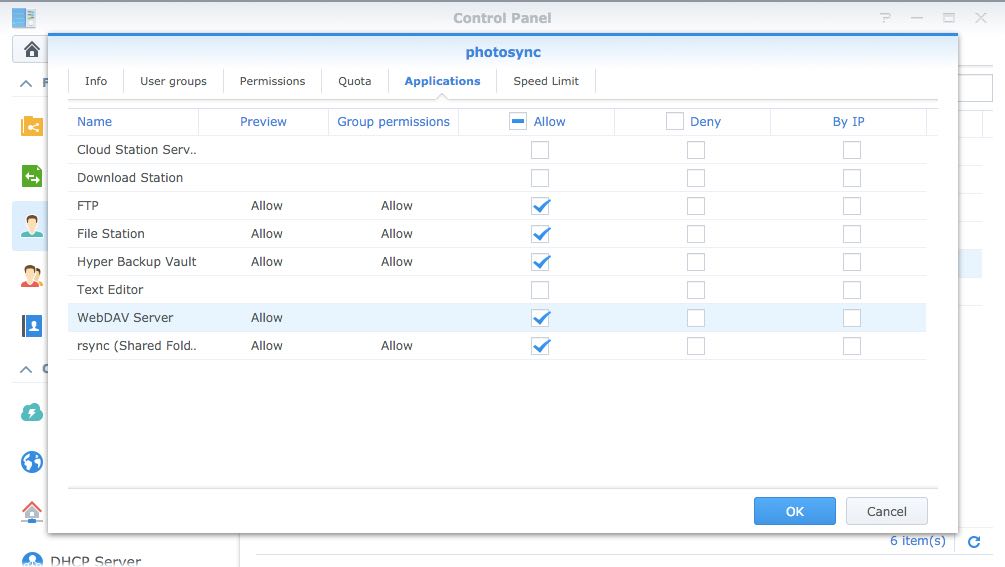Open the Group icon in sidebar
The height and width of the screenshot is (567, 1005).
point(31,276)
